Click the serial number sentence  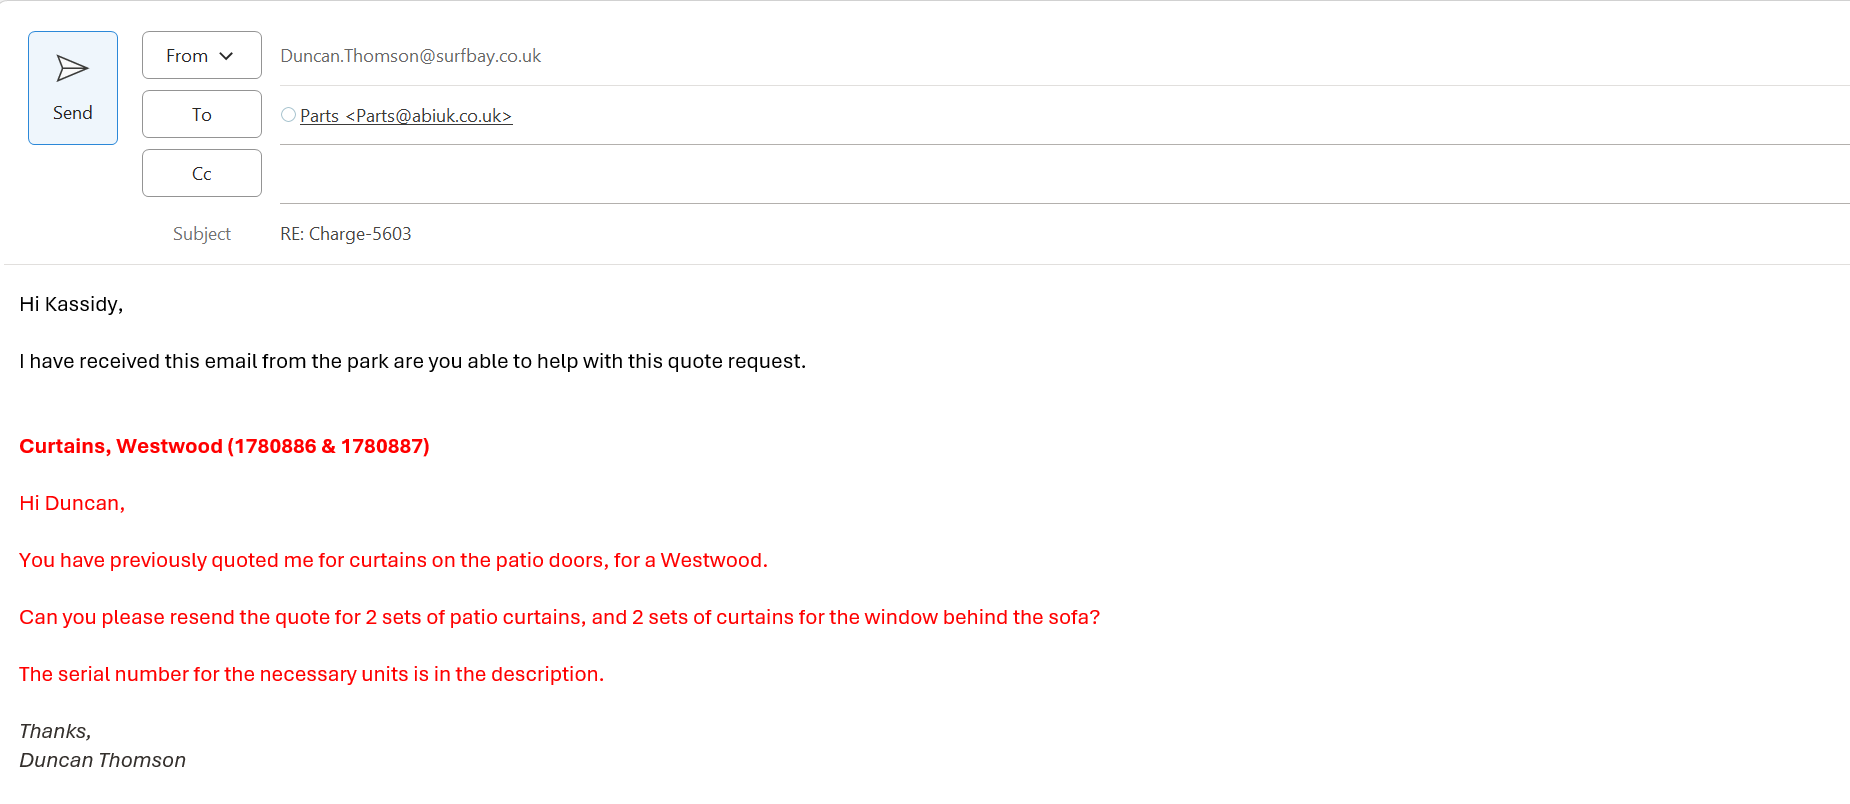pos(311,674)
